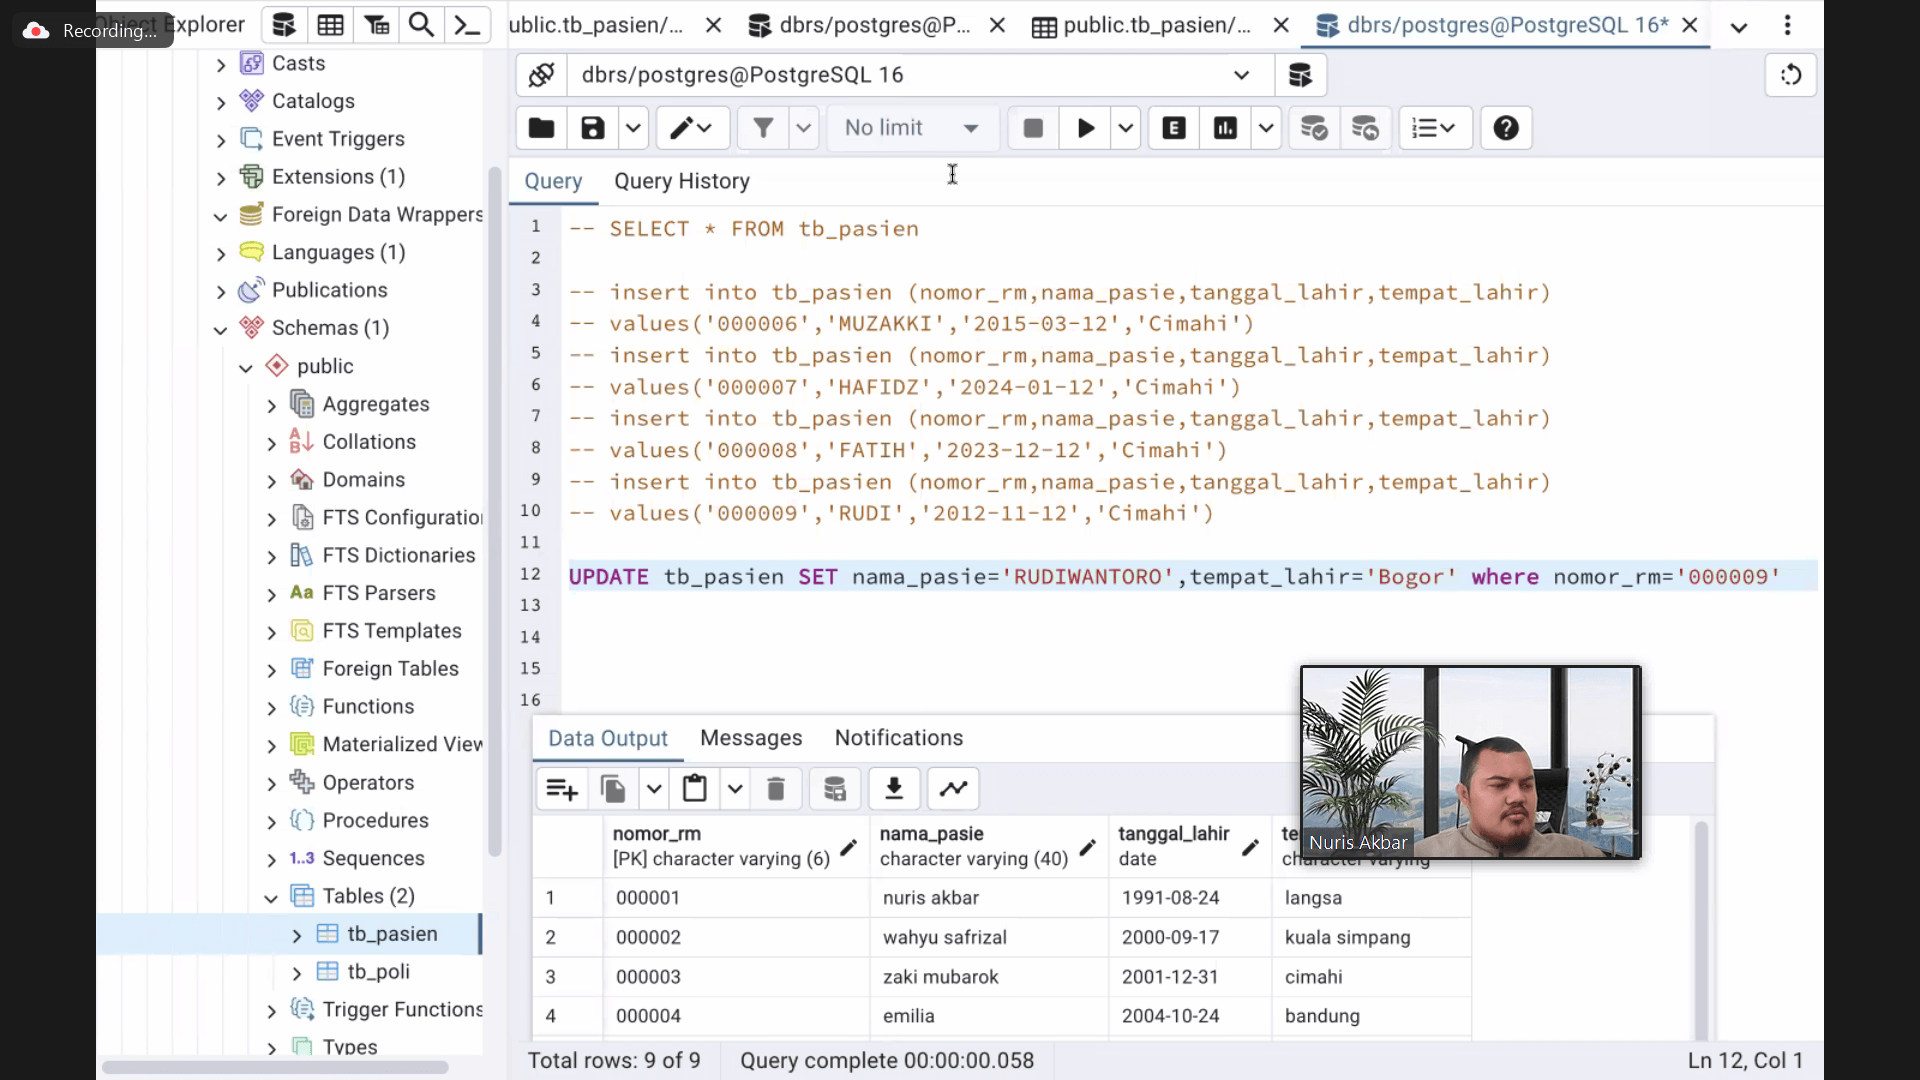Open the execute options dropdown arrow
Screen dimensions: 1920x1080
click(x=1126, y=128)
